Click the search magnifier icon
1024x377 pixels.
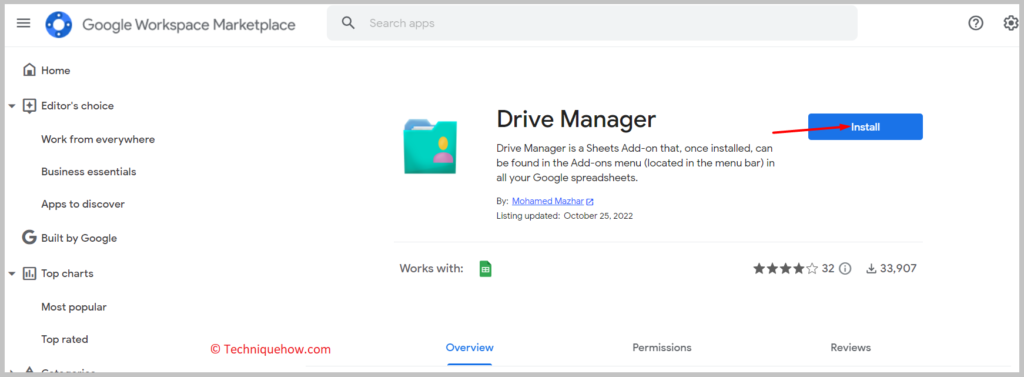(349, 24)
